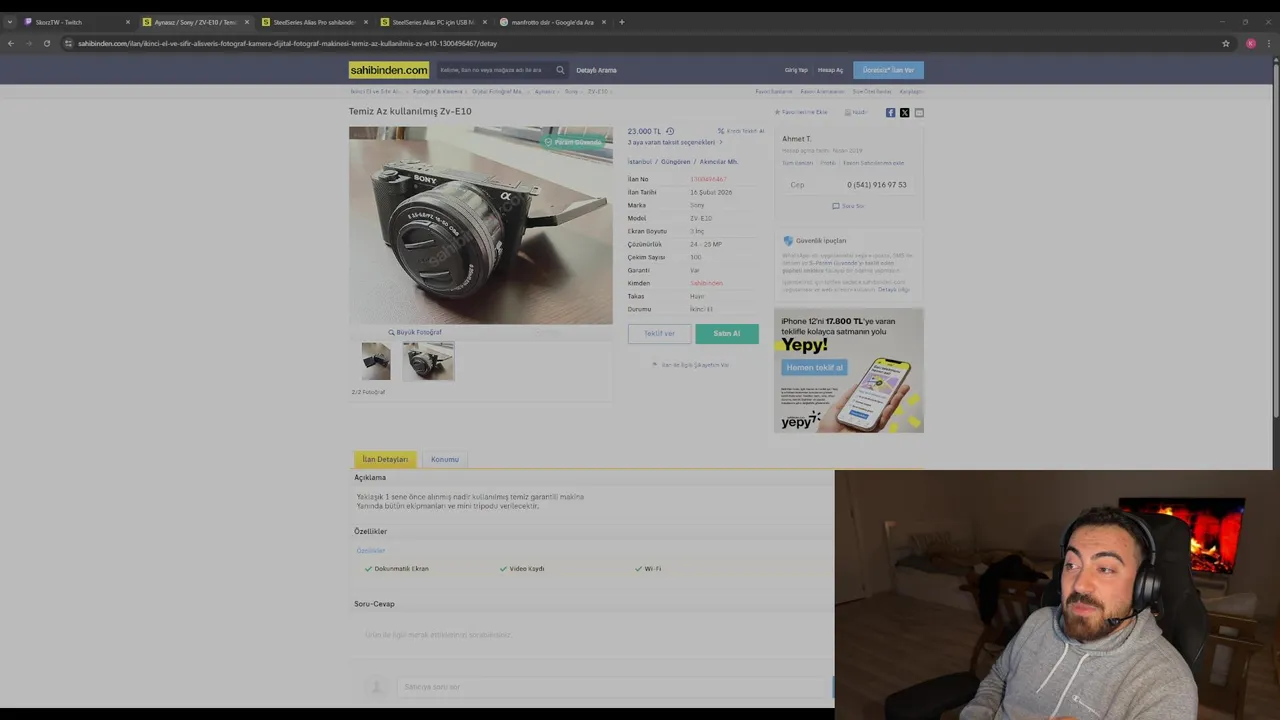This screenshot has height=720, width=1280.
Task: Switch to İlan Detayları tab
Action: pos(385,459)
